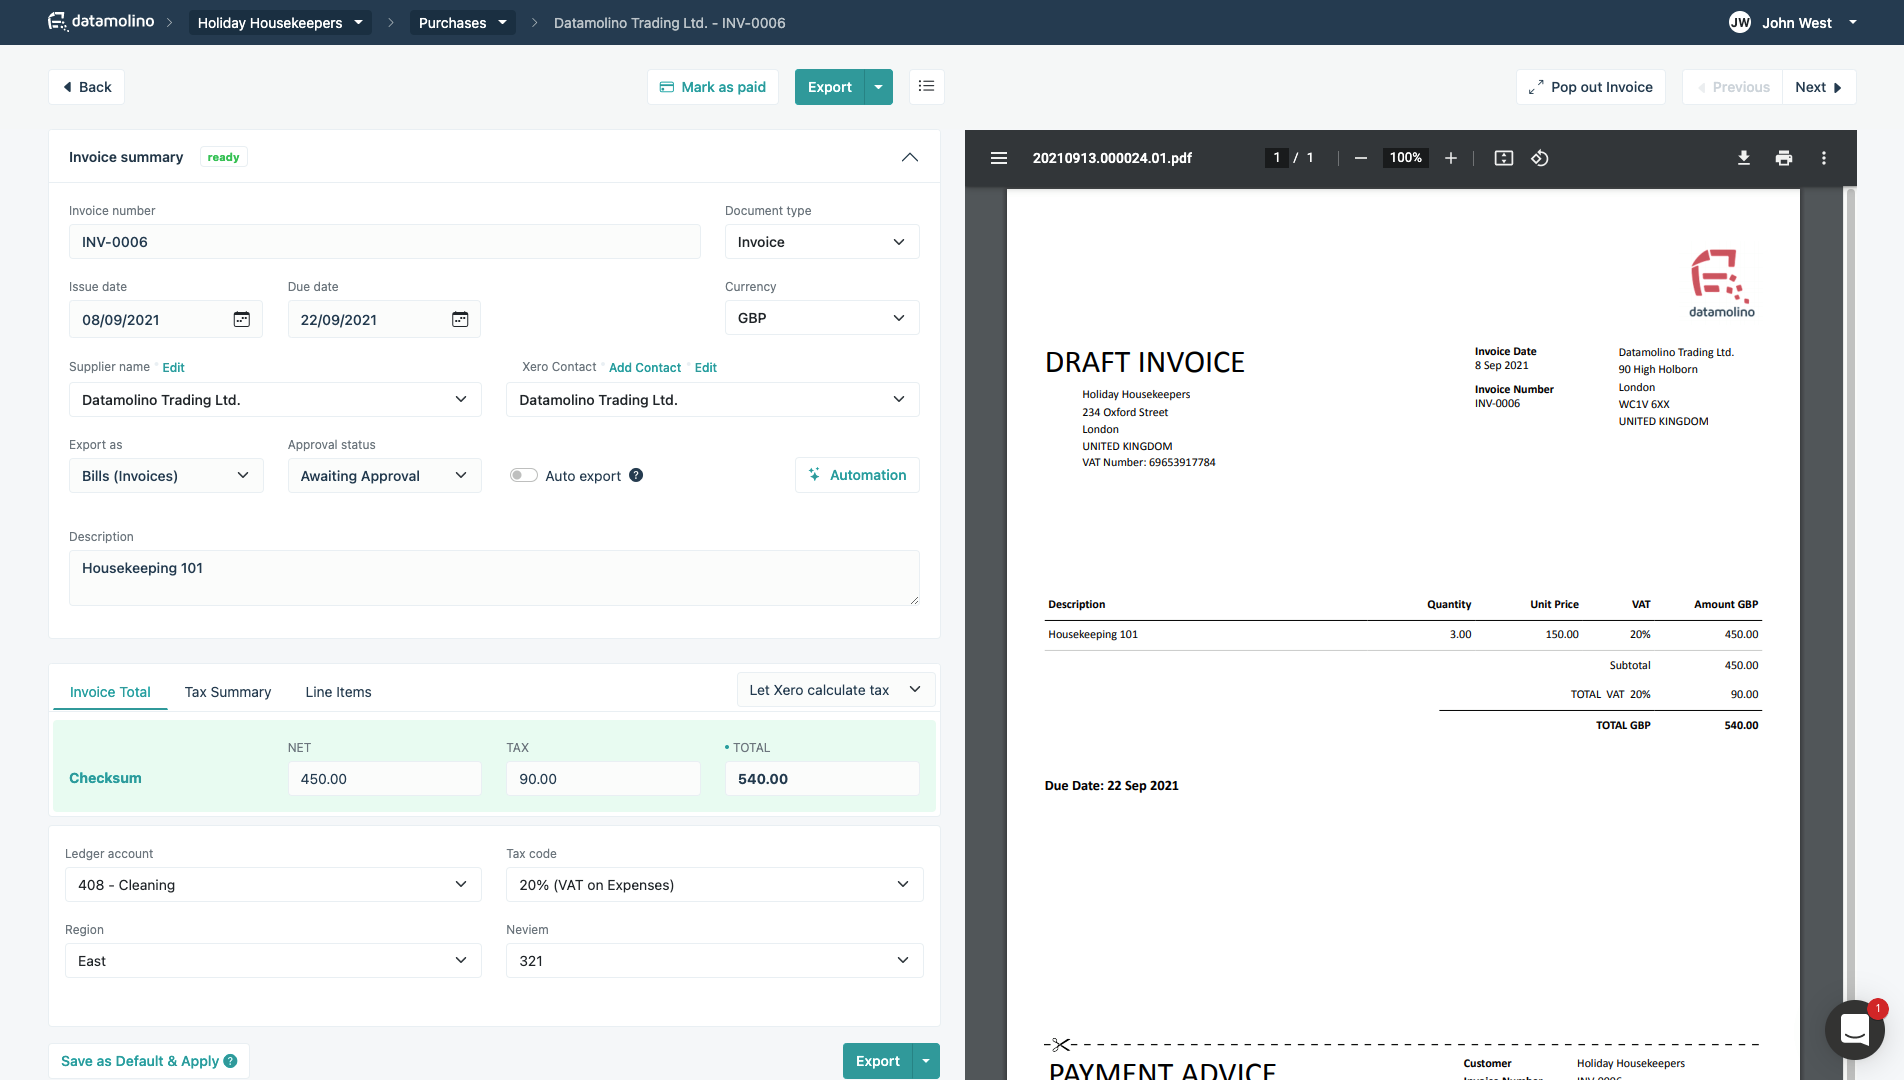
Task: Switch to Line Items tab
Action: point(338,692)
